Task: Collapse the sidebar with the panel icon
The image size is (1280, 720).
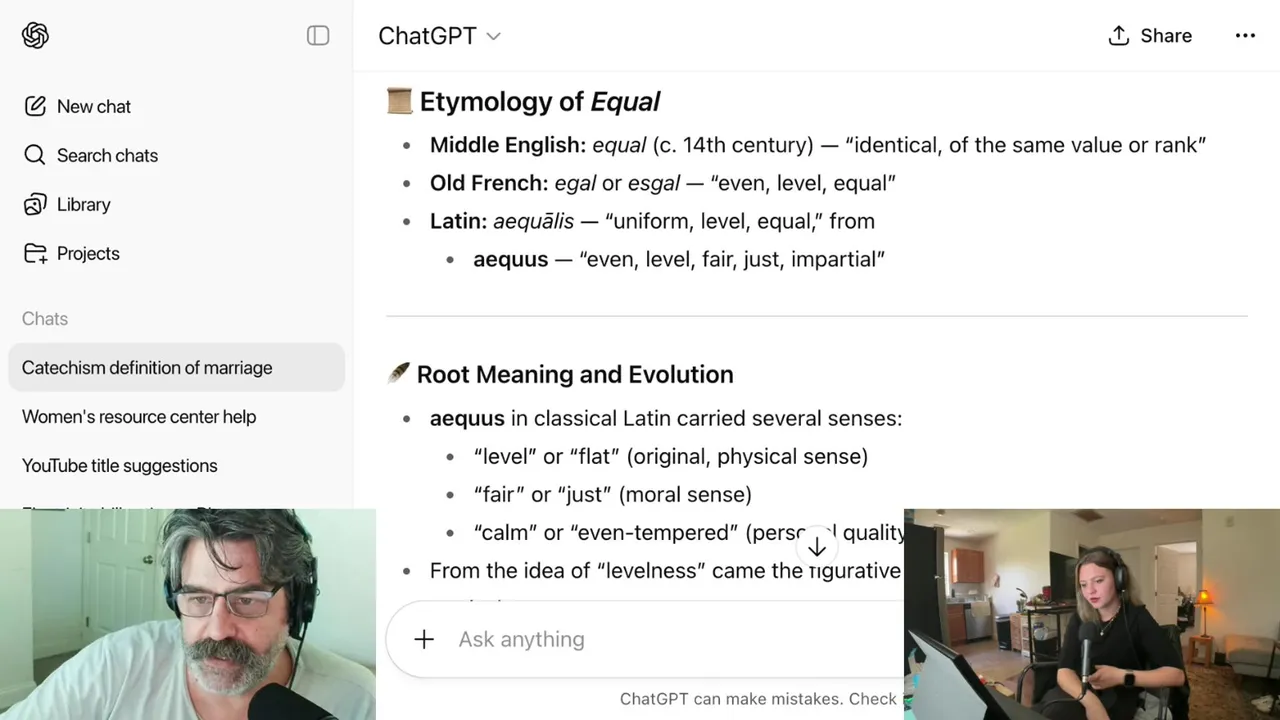Action: 318,35
